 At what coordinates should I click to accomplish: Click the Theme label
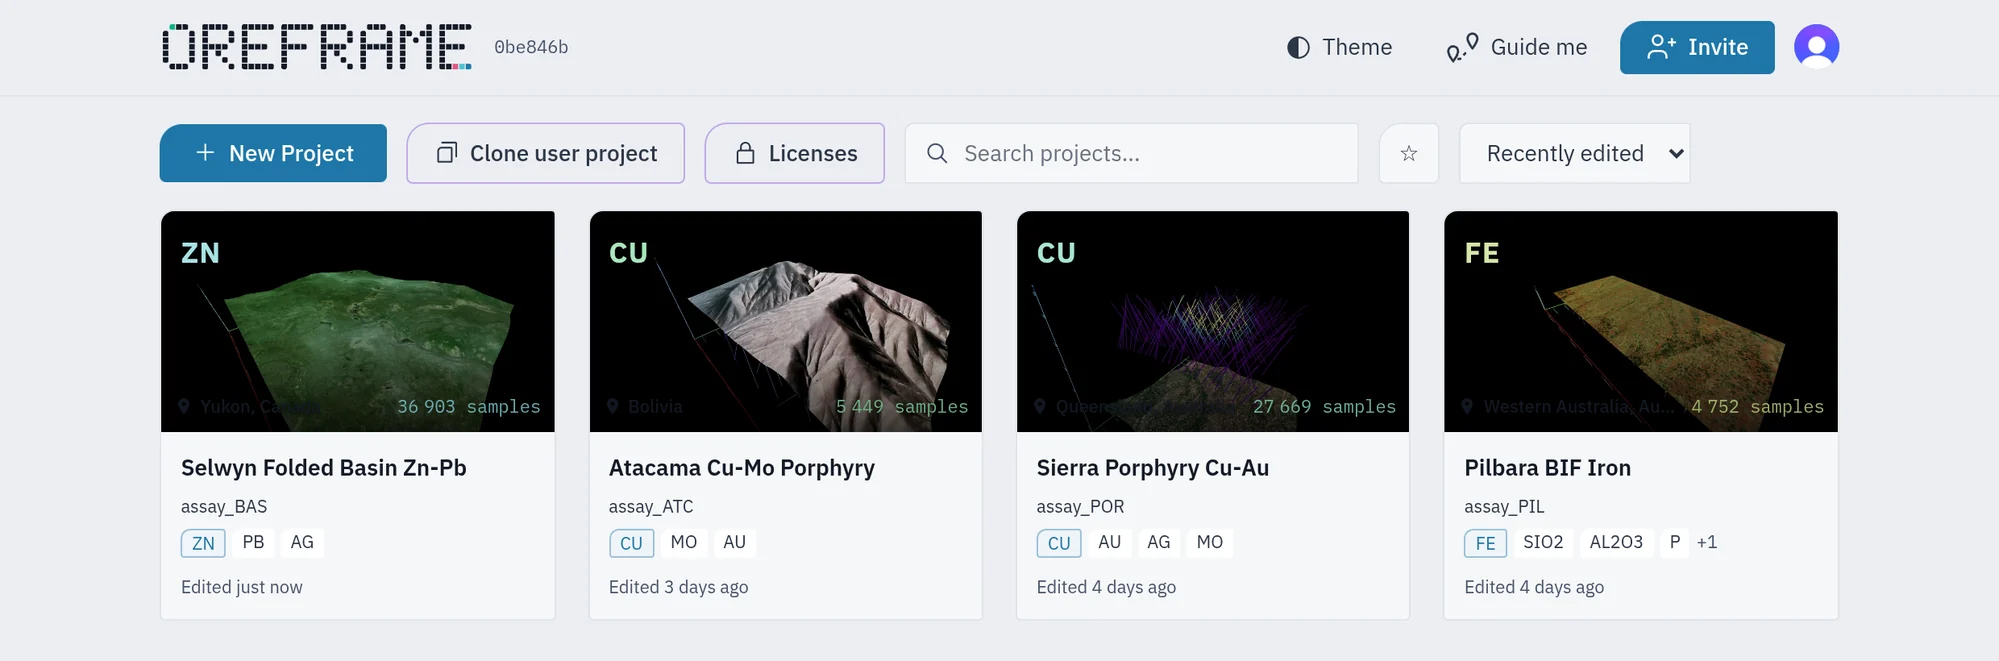(x=1357, y=47)
